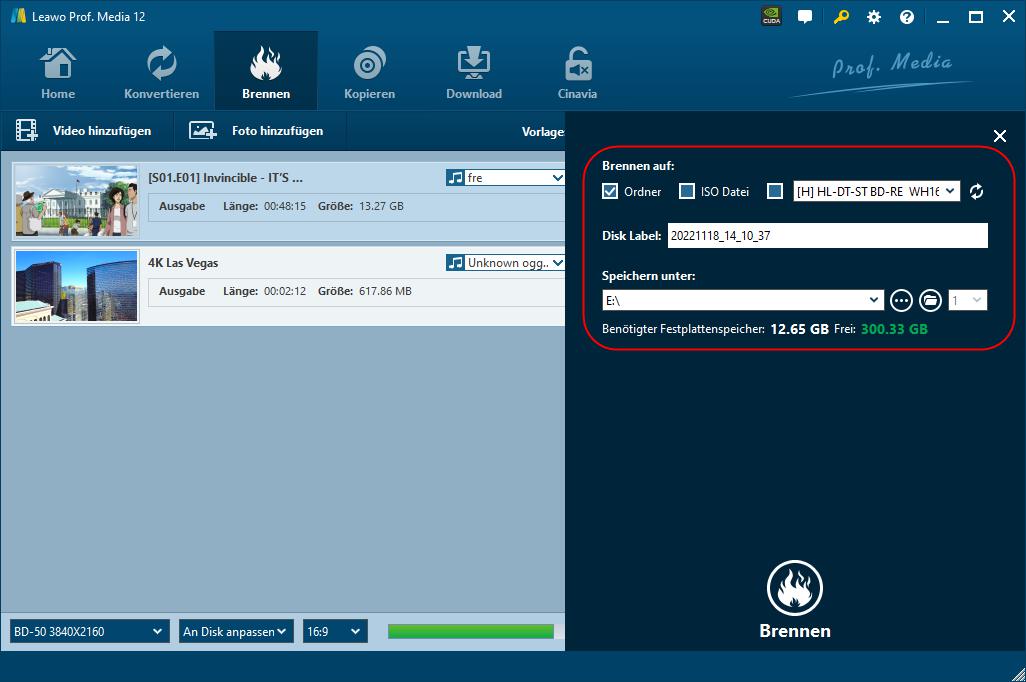The height and width of the screenshot is (682, 1026).
Task: Click the 4K Las Vegas title
Action: pyautogui.click(x=183, y=262)
